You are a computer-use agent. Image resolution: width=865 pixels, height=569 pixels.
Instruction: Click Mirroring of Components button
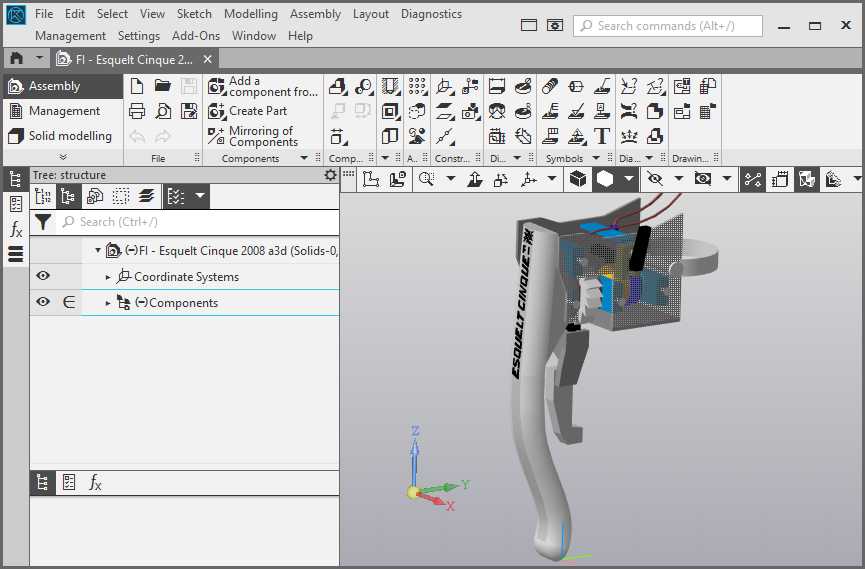pyautogui.click(x=252, y=136)
